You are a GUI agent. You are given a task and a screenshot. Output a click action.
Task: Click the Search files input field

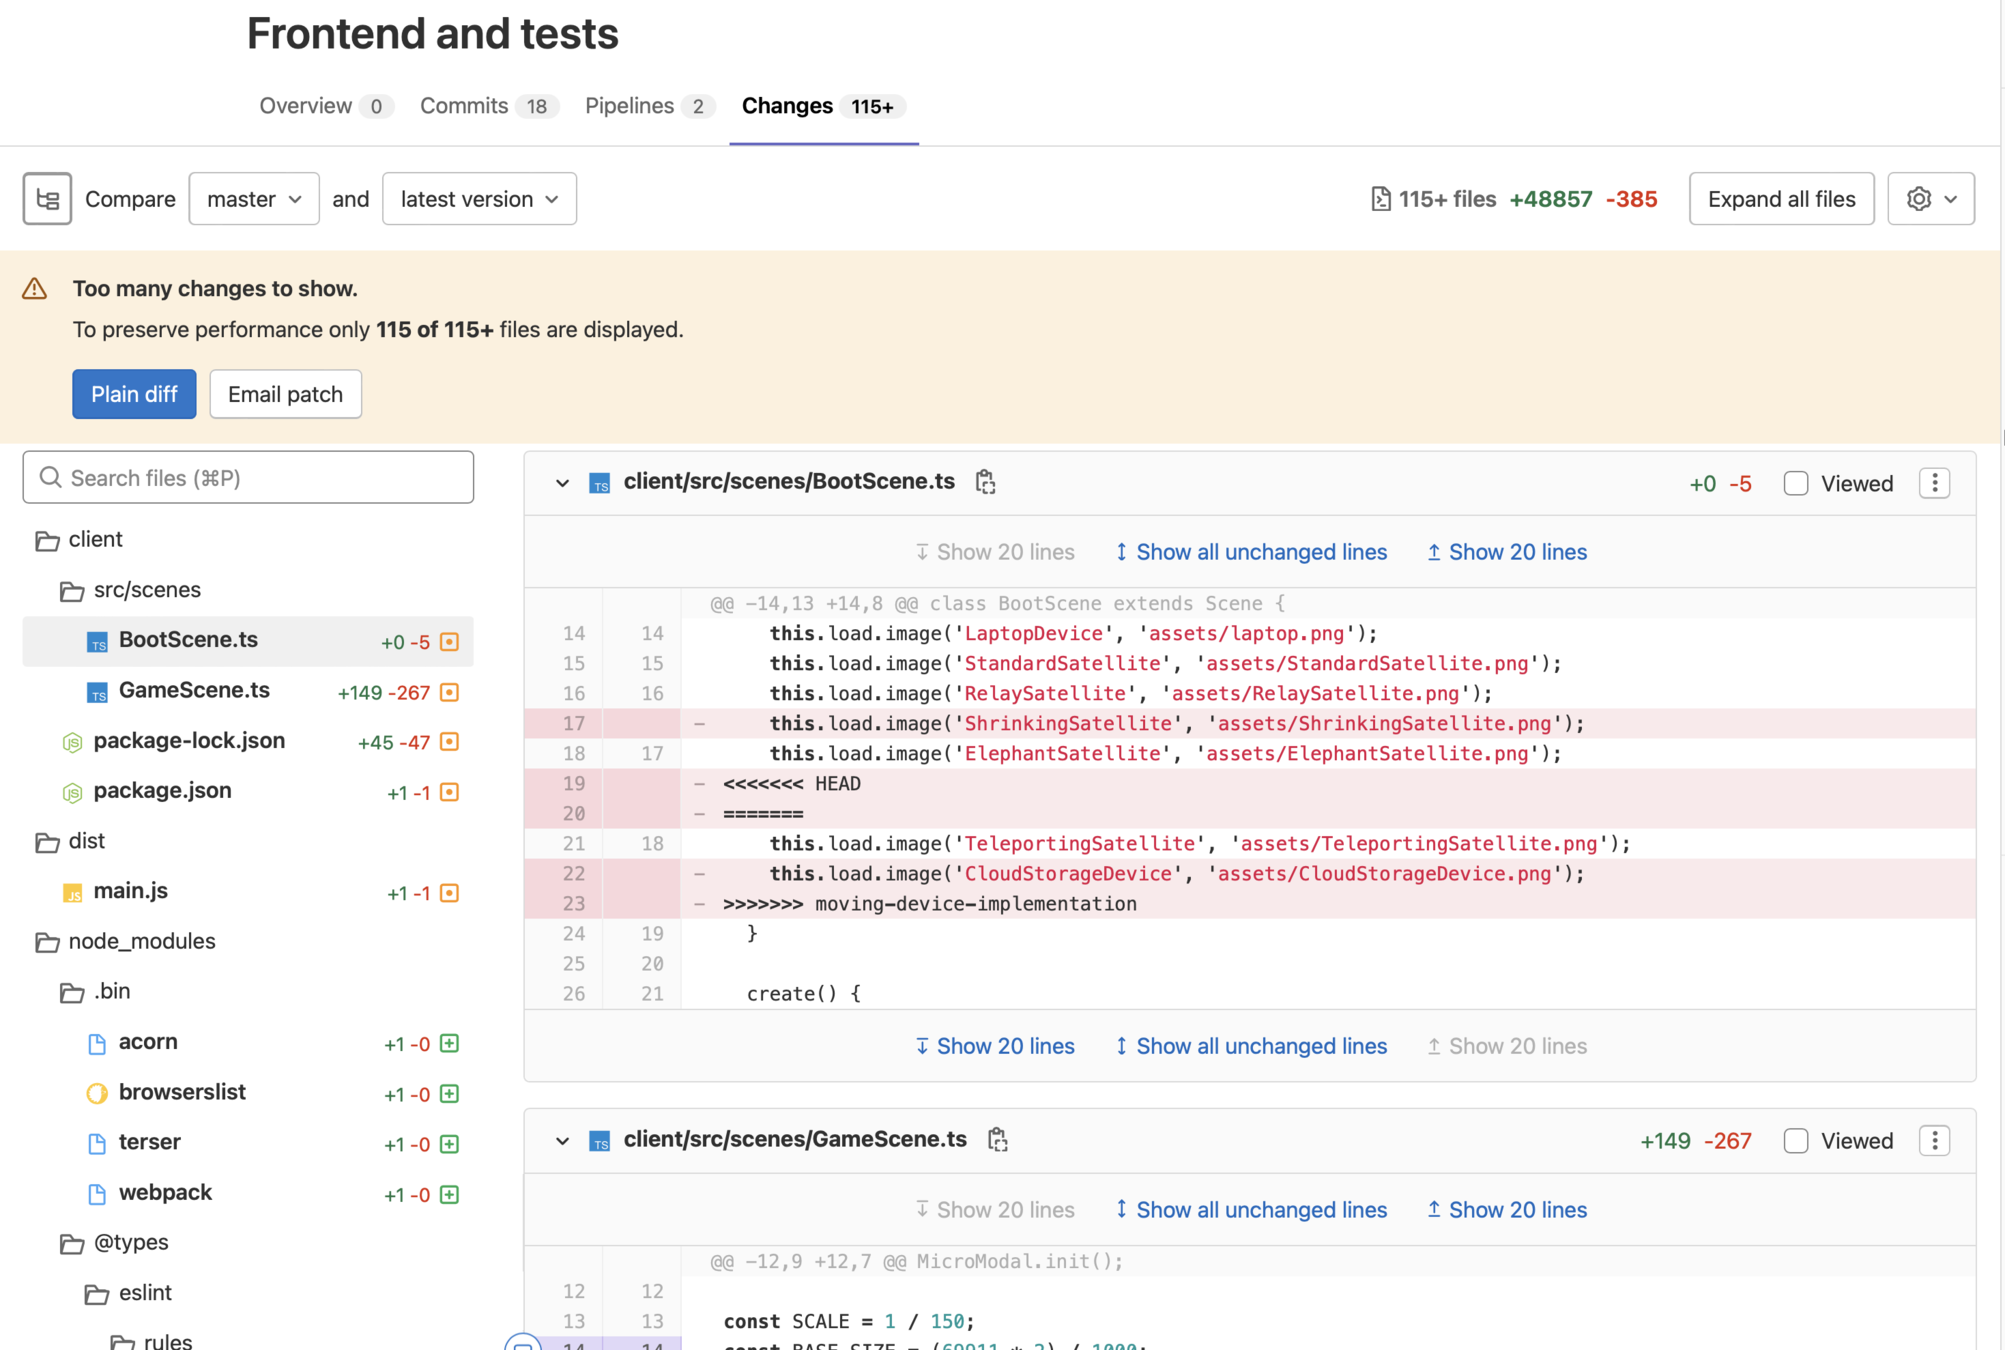(248, 478)
